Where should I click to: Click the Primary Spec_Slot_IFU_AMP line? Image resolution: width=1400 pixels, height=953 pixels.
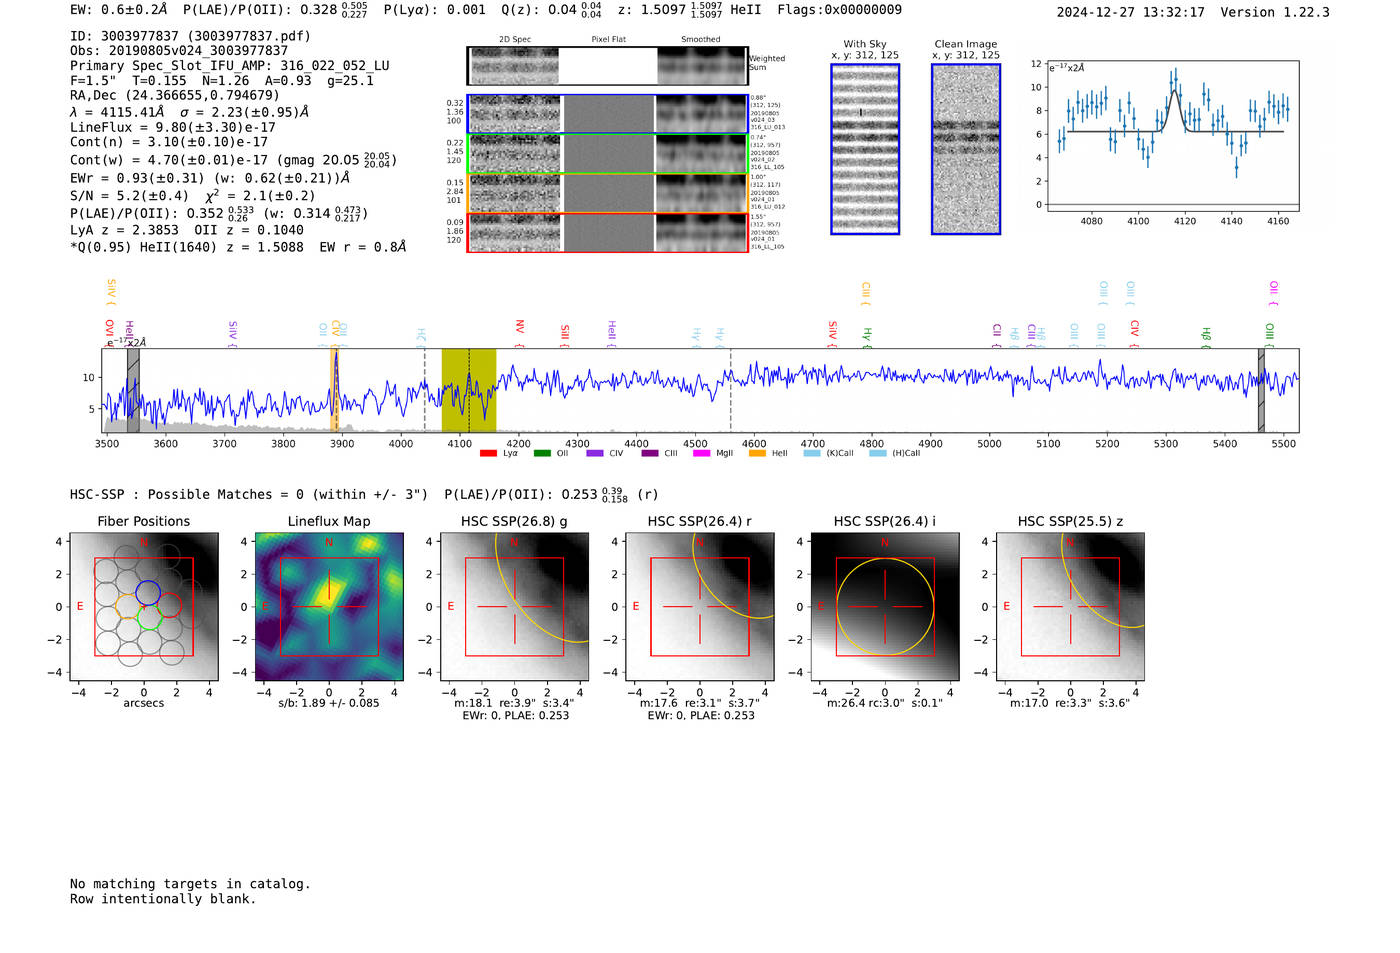(230, 66)
